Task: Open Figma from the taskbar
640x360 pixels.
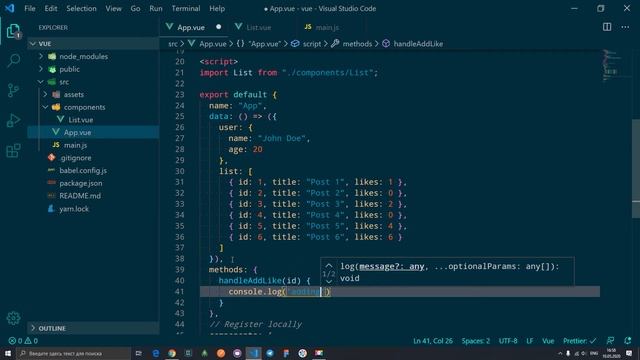Action: click(286, 353)
